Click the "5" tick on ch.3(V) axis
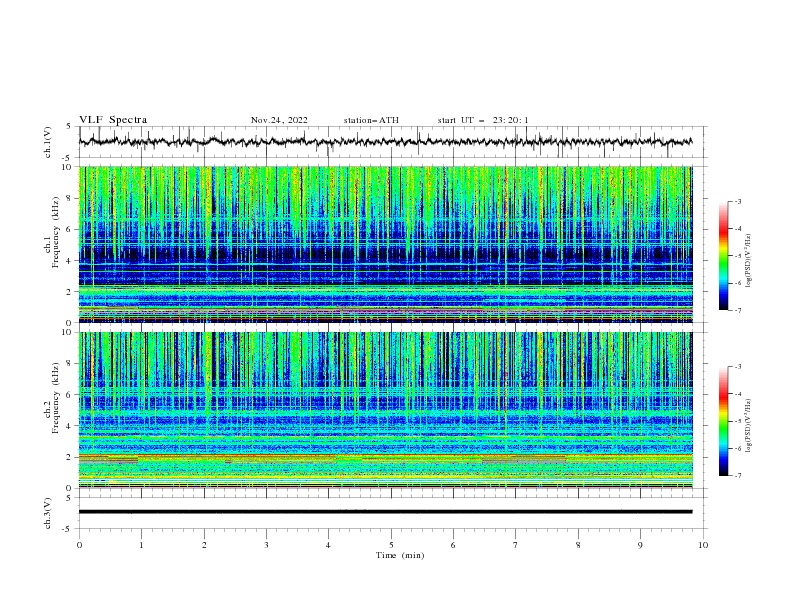The image size is (792, 612). coord(70,498)
